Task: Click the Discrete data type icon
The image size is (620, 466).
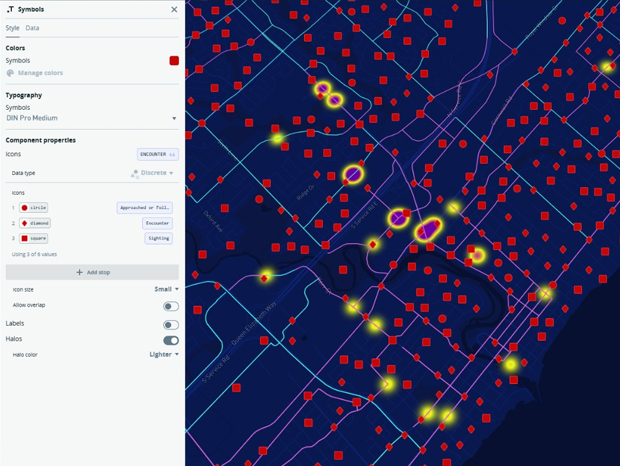Action: tap(135, 173)
